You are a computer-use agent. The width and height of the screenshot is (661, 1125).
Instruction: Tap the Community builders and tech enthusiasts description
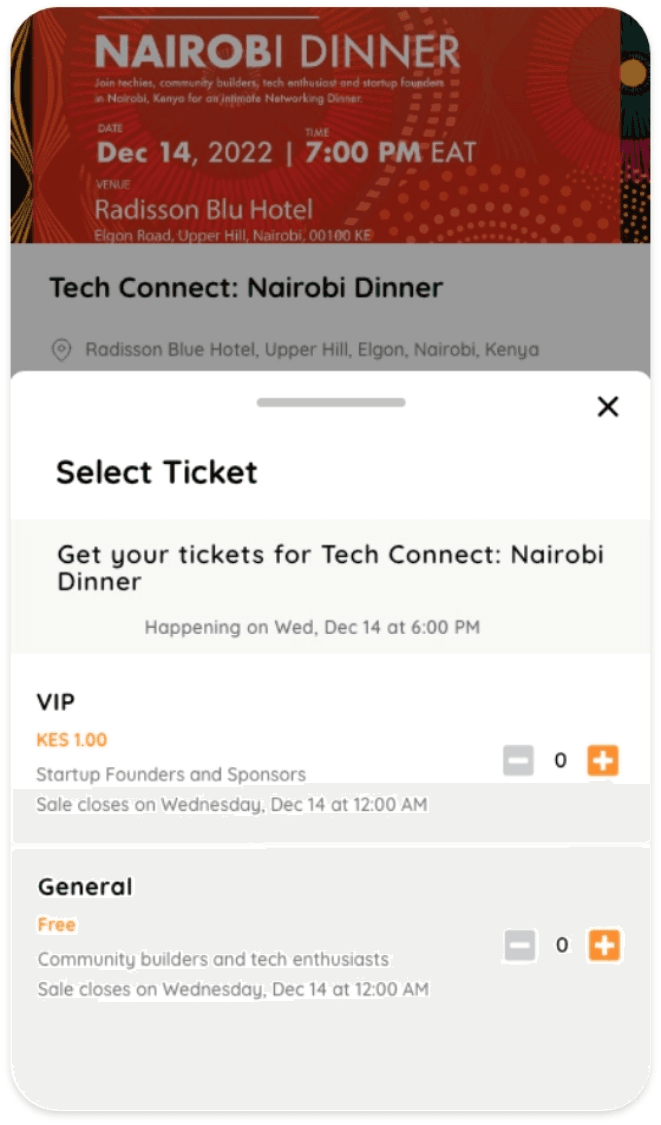pyautogui.click(x=213, y=959)
